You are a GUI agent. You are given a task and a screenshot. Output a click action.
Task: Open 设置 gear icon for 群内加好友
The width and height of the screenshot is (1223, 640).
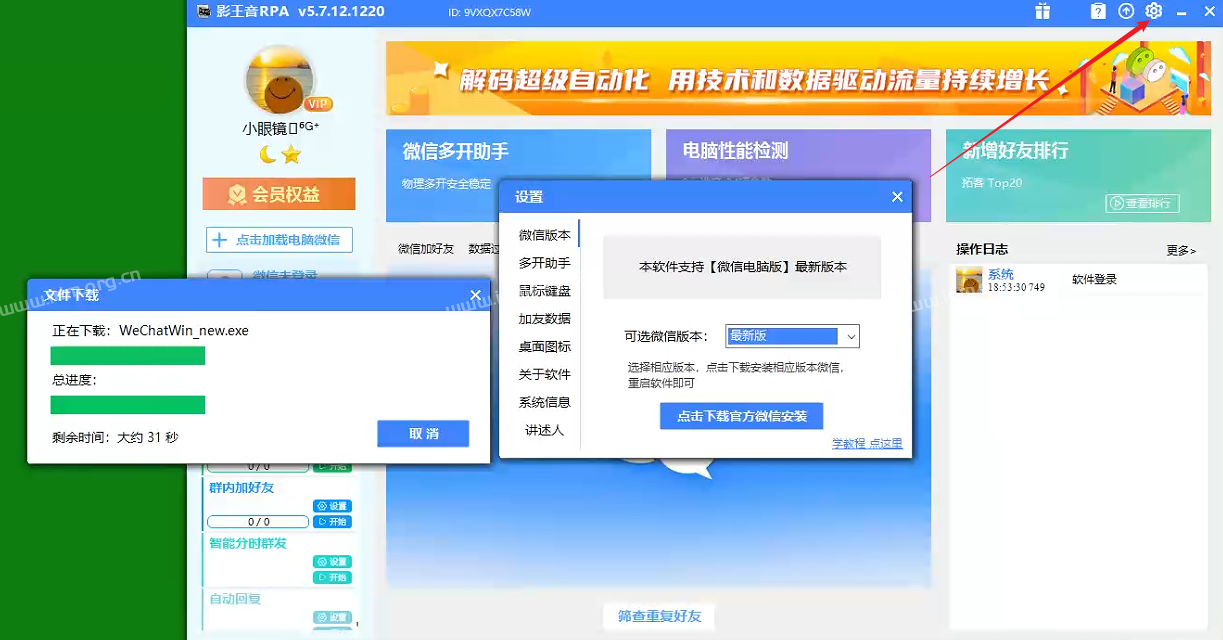pyautogui.click(x=331, y=505)
